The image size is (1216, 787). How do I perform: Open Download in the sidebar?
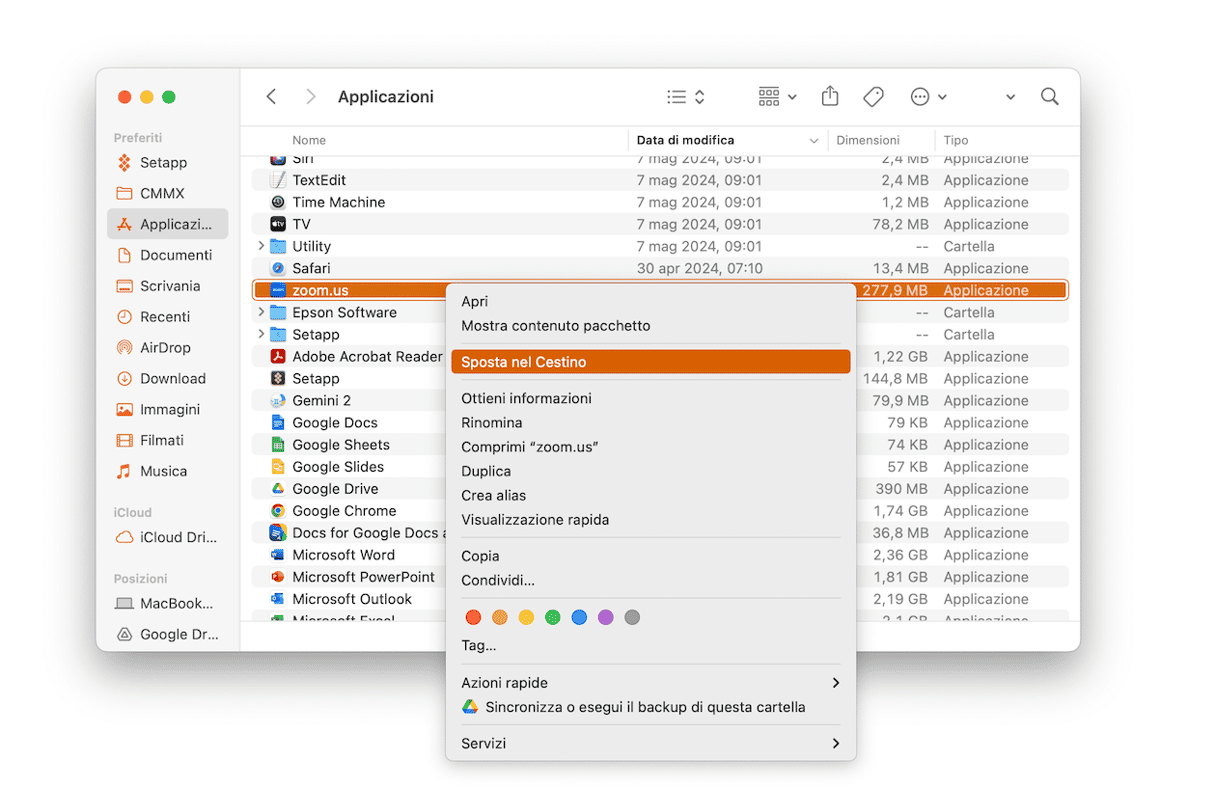click(167, 379)
